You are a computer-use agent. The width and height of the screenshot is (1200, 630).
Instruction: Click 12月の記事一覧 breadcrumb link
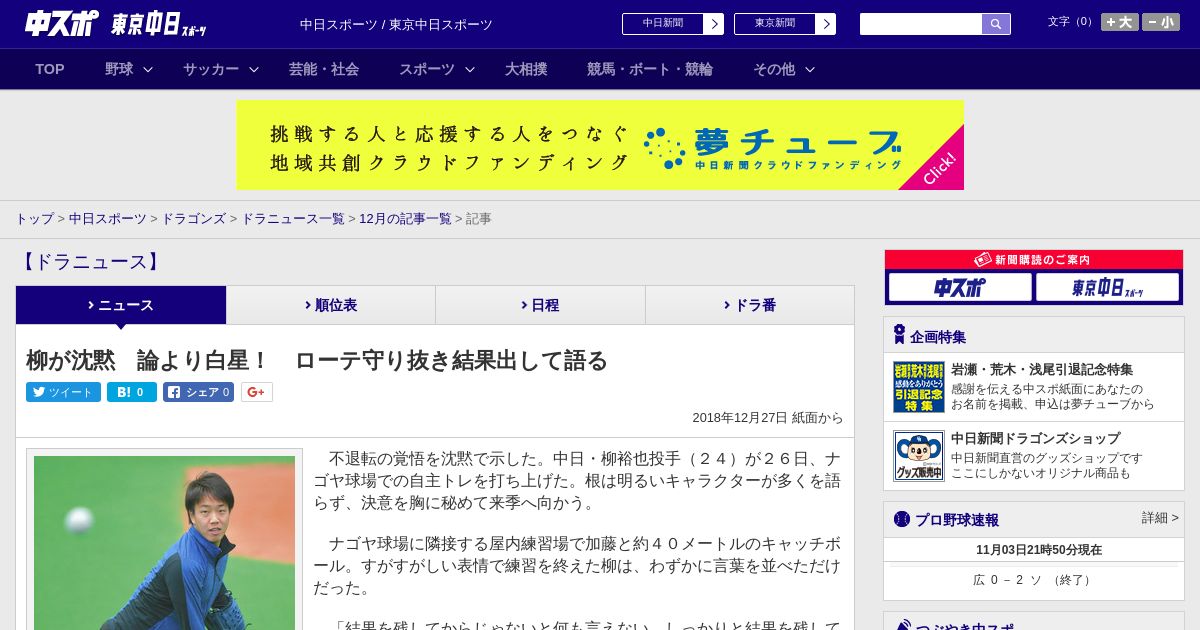click(405, 218)
